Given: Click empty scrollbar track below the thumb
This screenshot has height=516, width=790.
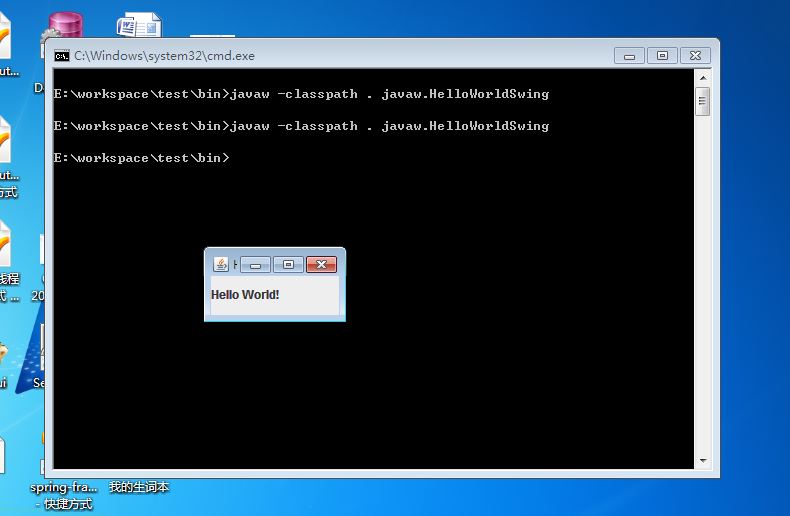Looking at the screenshot, I should 703,284.
